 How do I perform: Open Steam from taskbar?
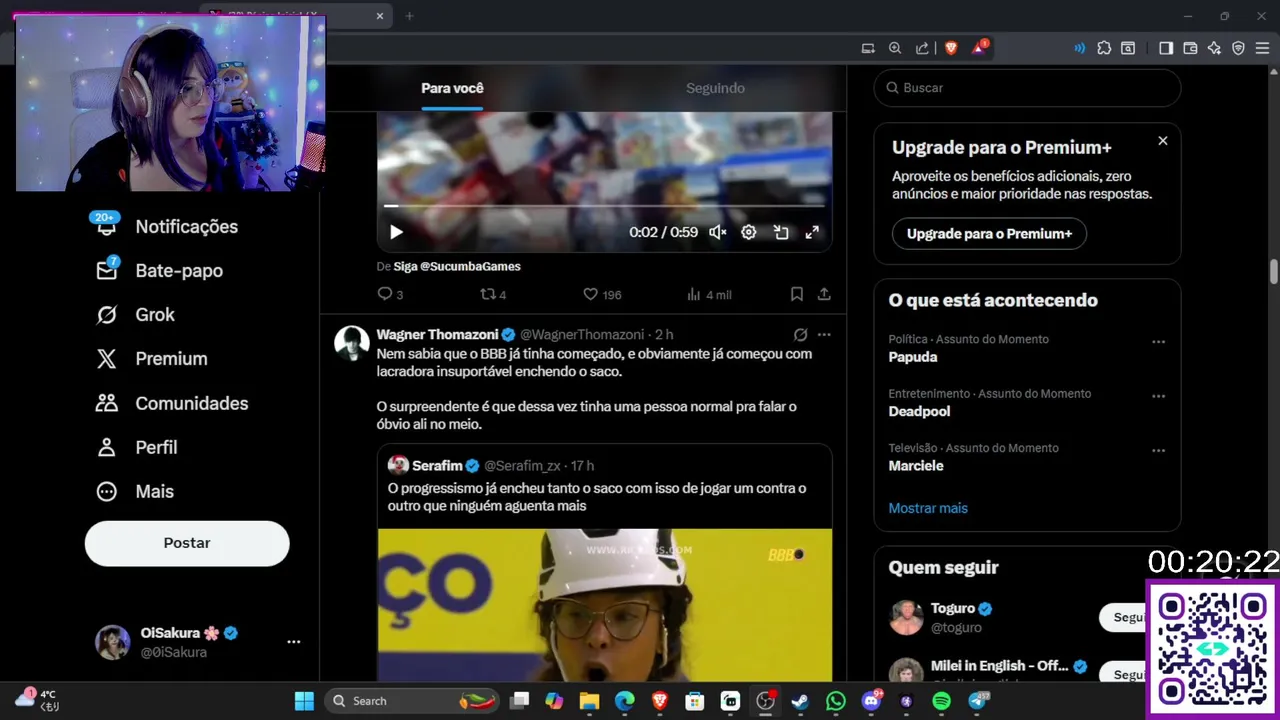click(800, 701)
